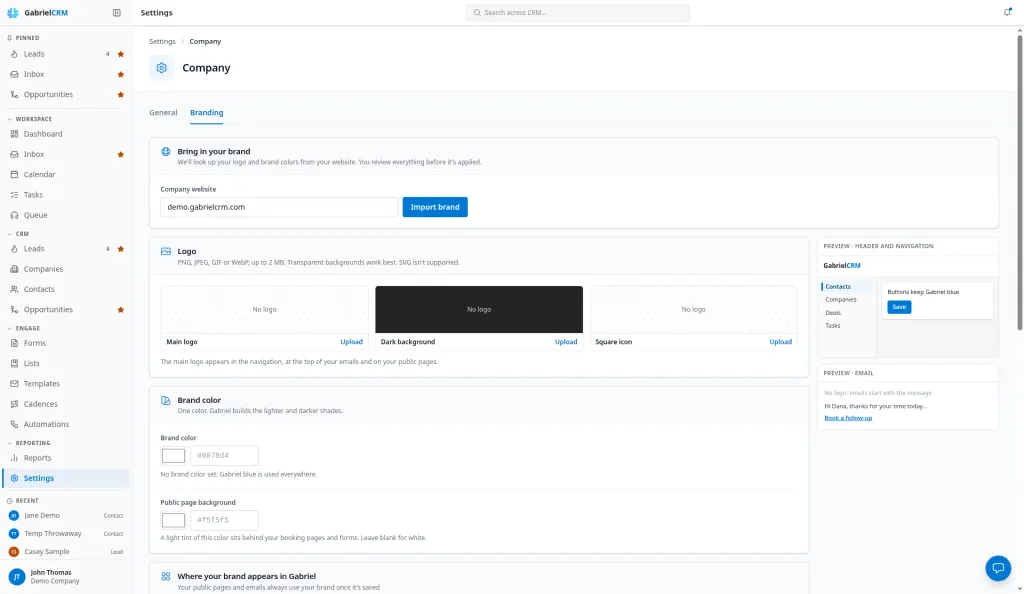Upload a Main logo

[x=351, y=342]
